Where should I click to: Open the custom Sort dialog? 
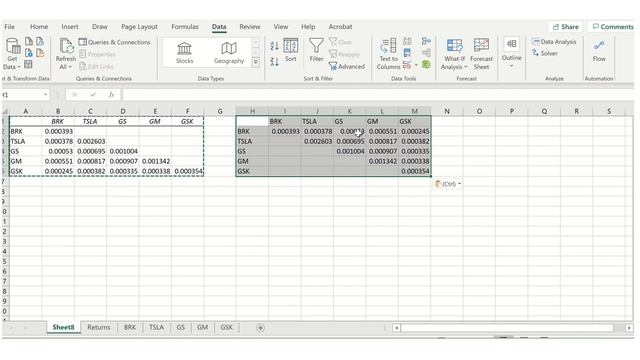pyautogui.click(x=291, y=50)
